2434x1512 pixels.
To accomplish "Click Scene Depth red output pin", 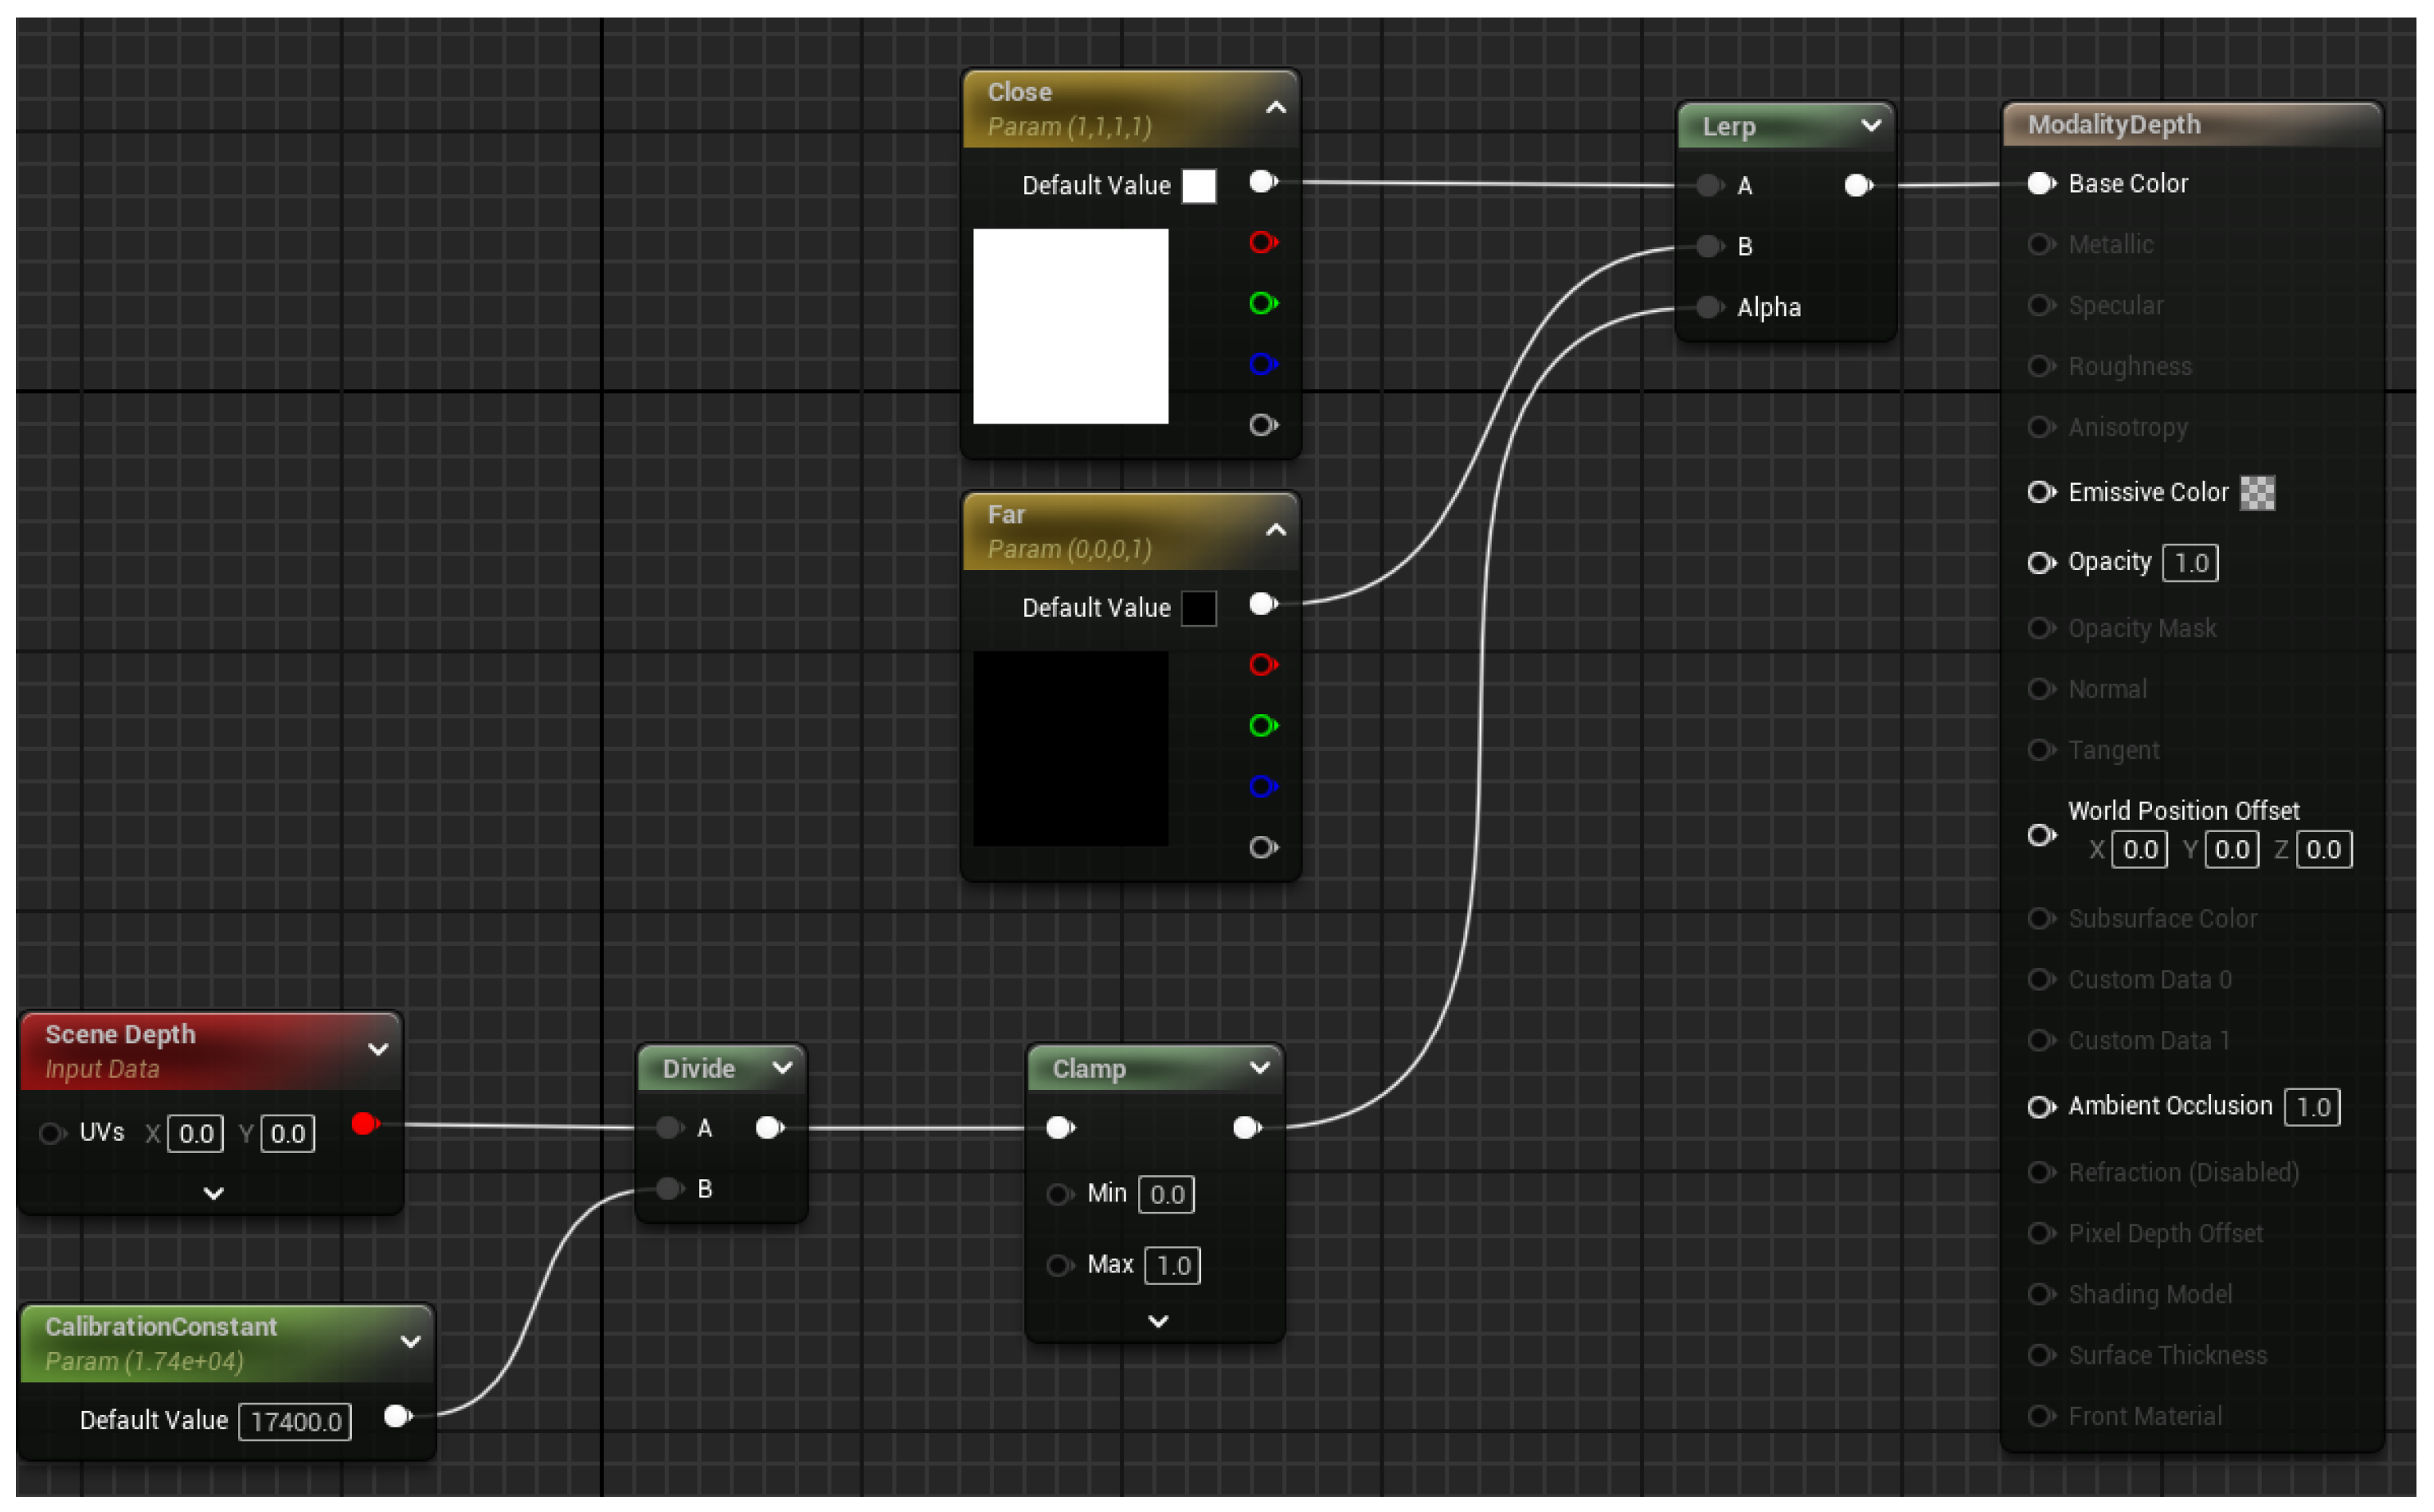I will tap(364, 1124).
